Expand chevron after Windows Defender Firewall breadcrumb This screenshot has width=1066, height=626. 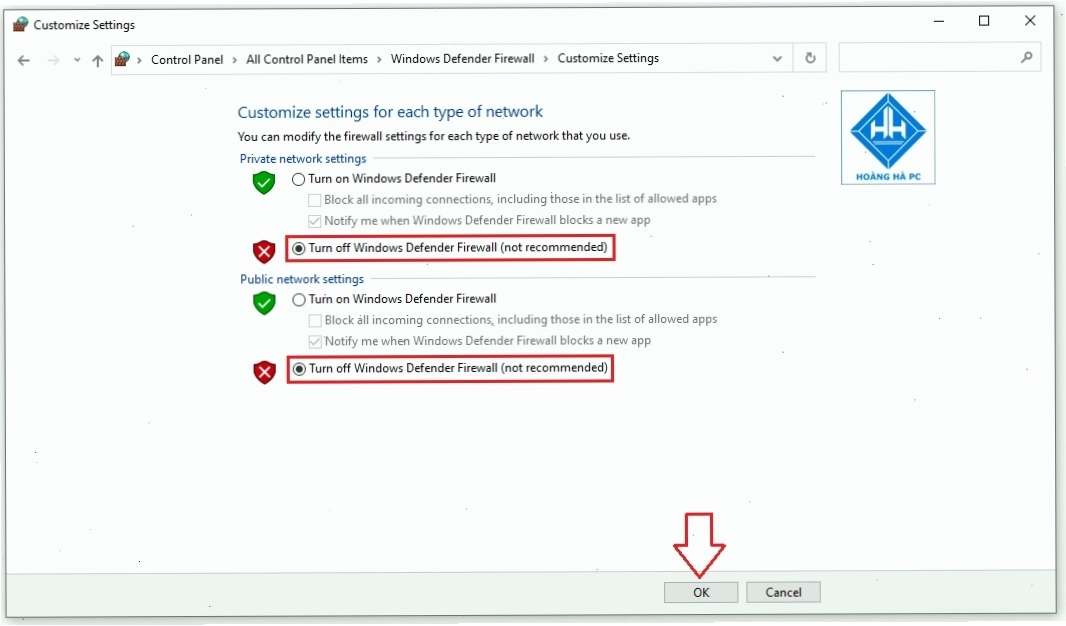(x=546, y=59)
